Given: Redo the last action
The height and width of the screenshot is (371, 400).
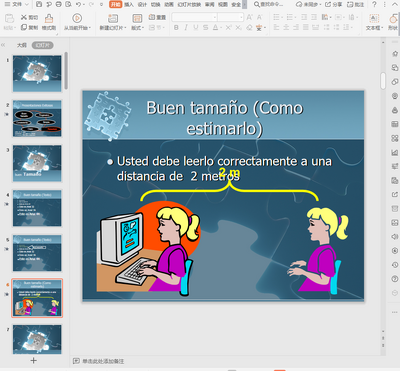Looking at the screenshot, I should click(x=91, y=5).
